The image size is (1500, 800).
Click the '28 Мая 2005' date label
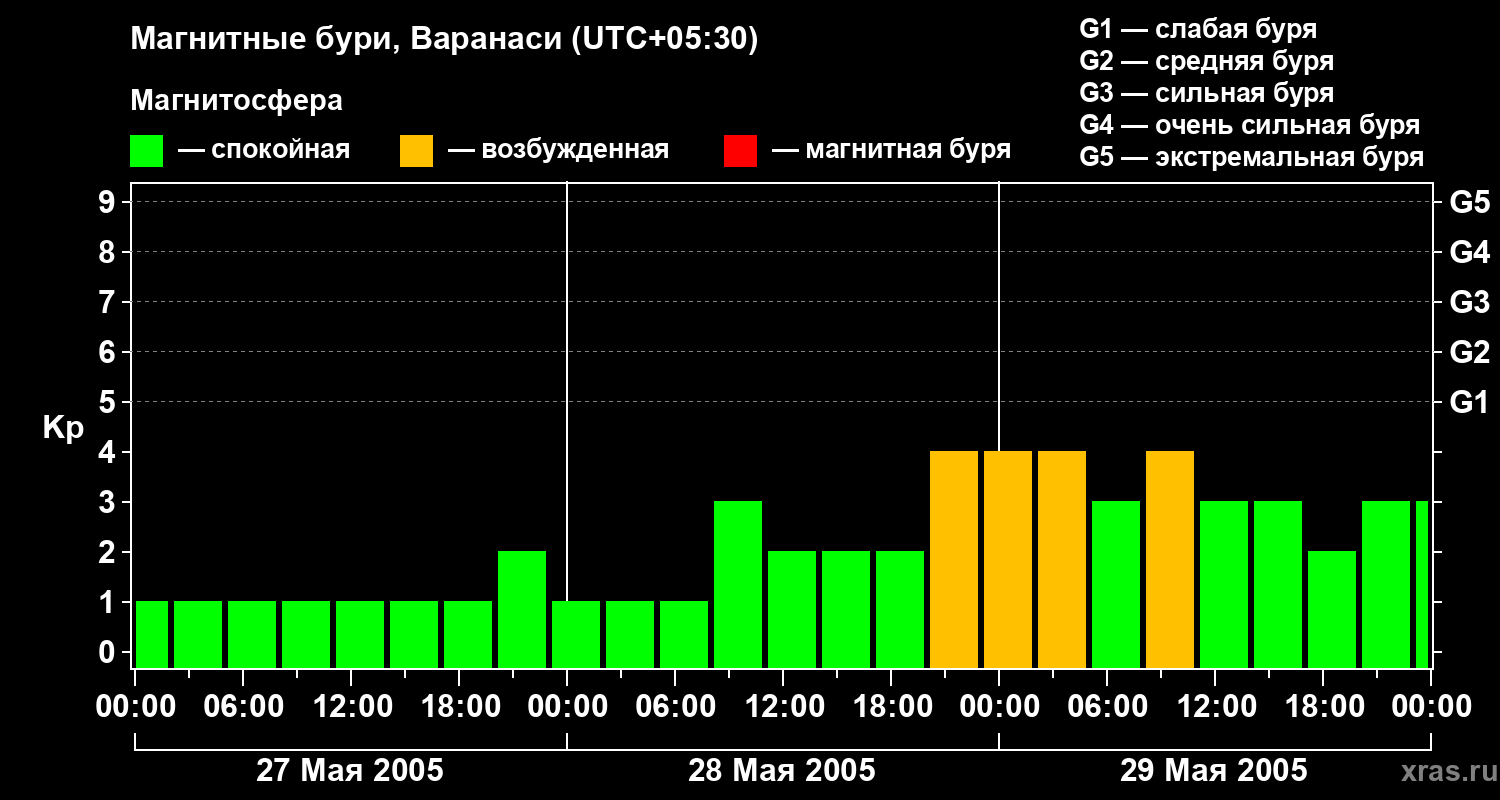(782, 770)
